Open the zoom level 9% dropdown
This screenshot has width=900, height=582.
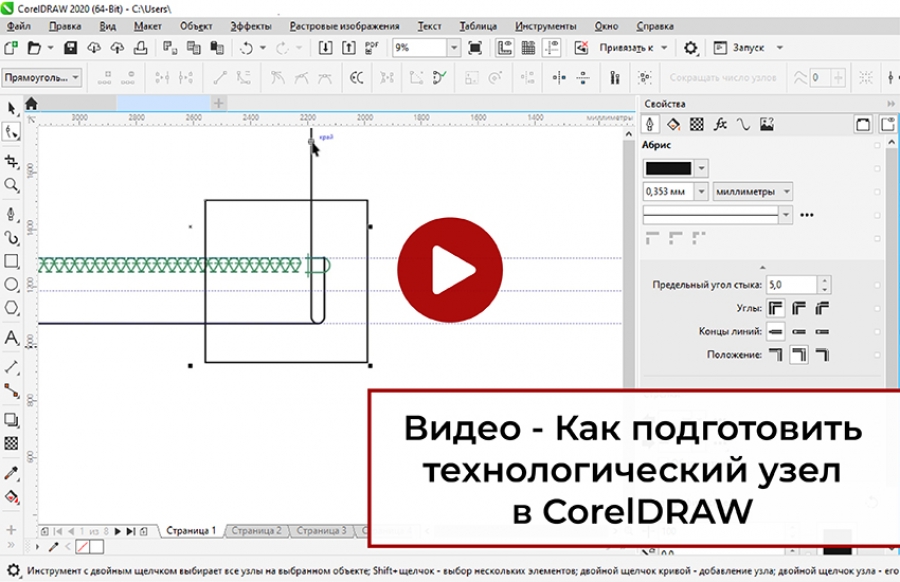(x=453, y=48)
